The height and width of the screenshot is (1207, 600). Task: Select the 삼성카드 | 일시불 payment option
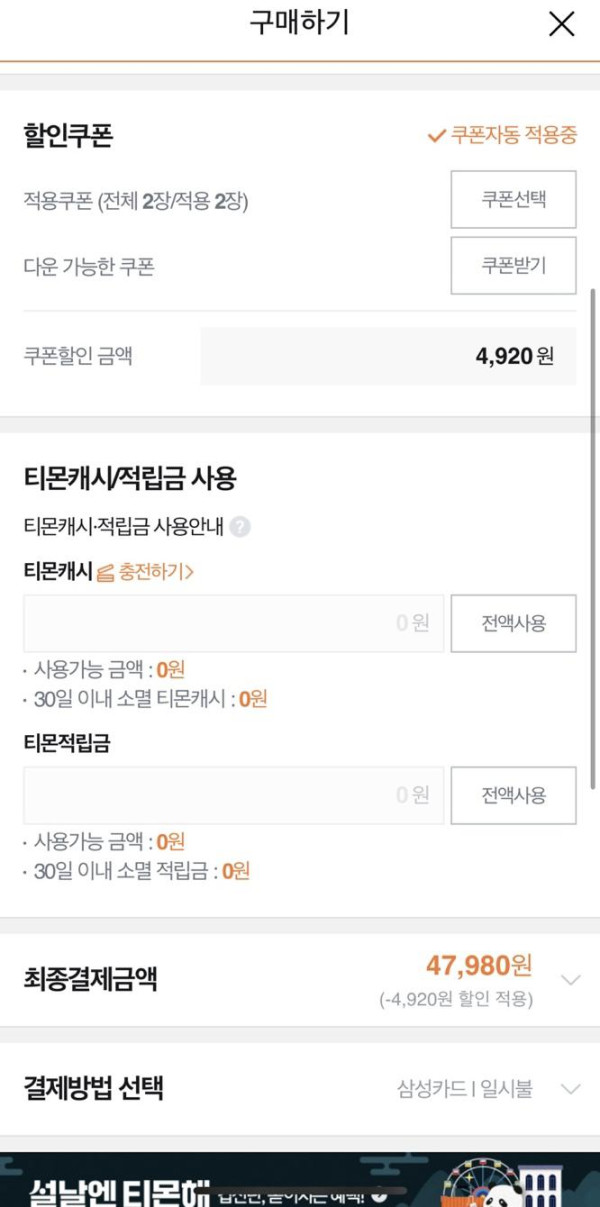[x=468, y=1089]
